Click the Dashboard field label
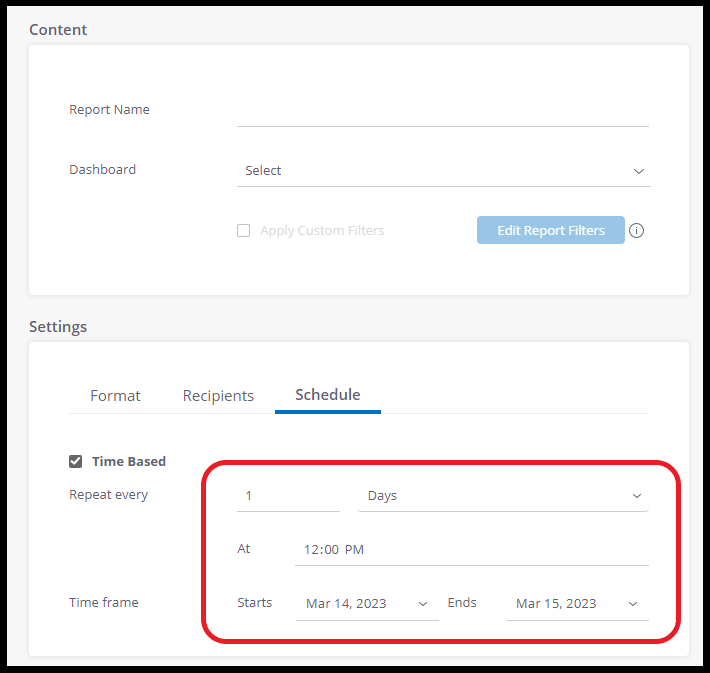 point(102,169)
